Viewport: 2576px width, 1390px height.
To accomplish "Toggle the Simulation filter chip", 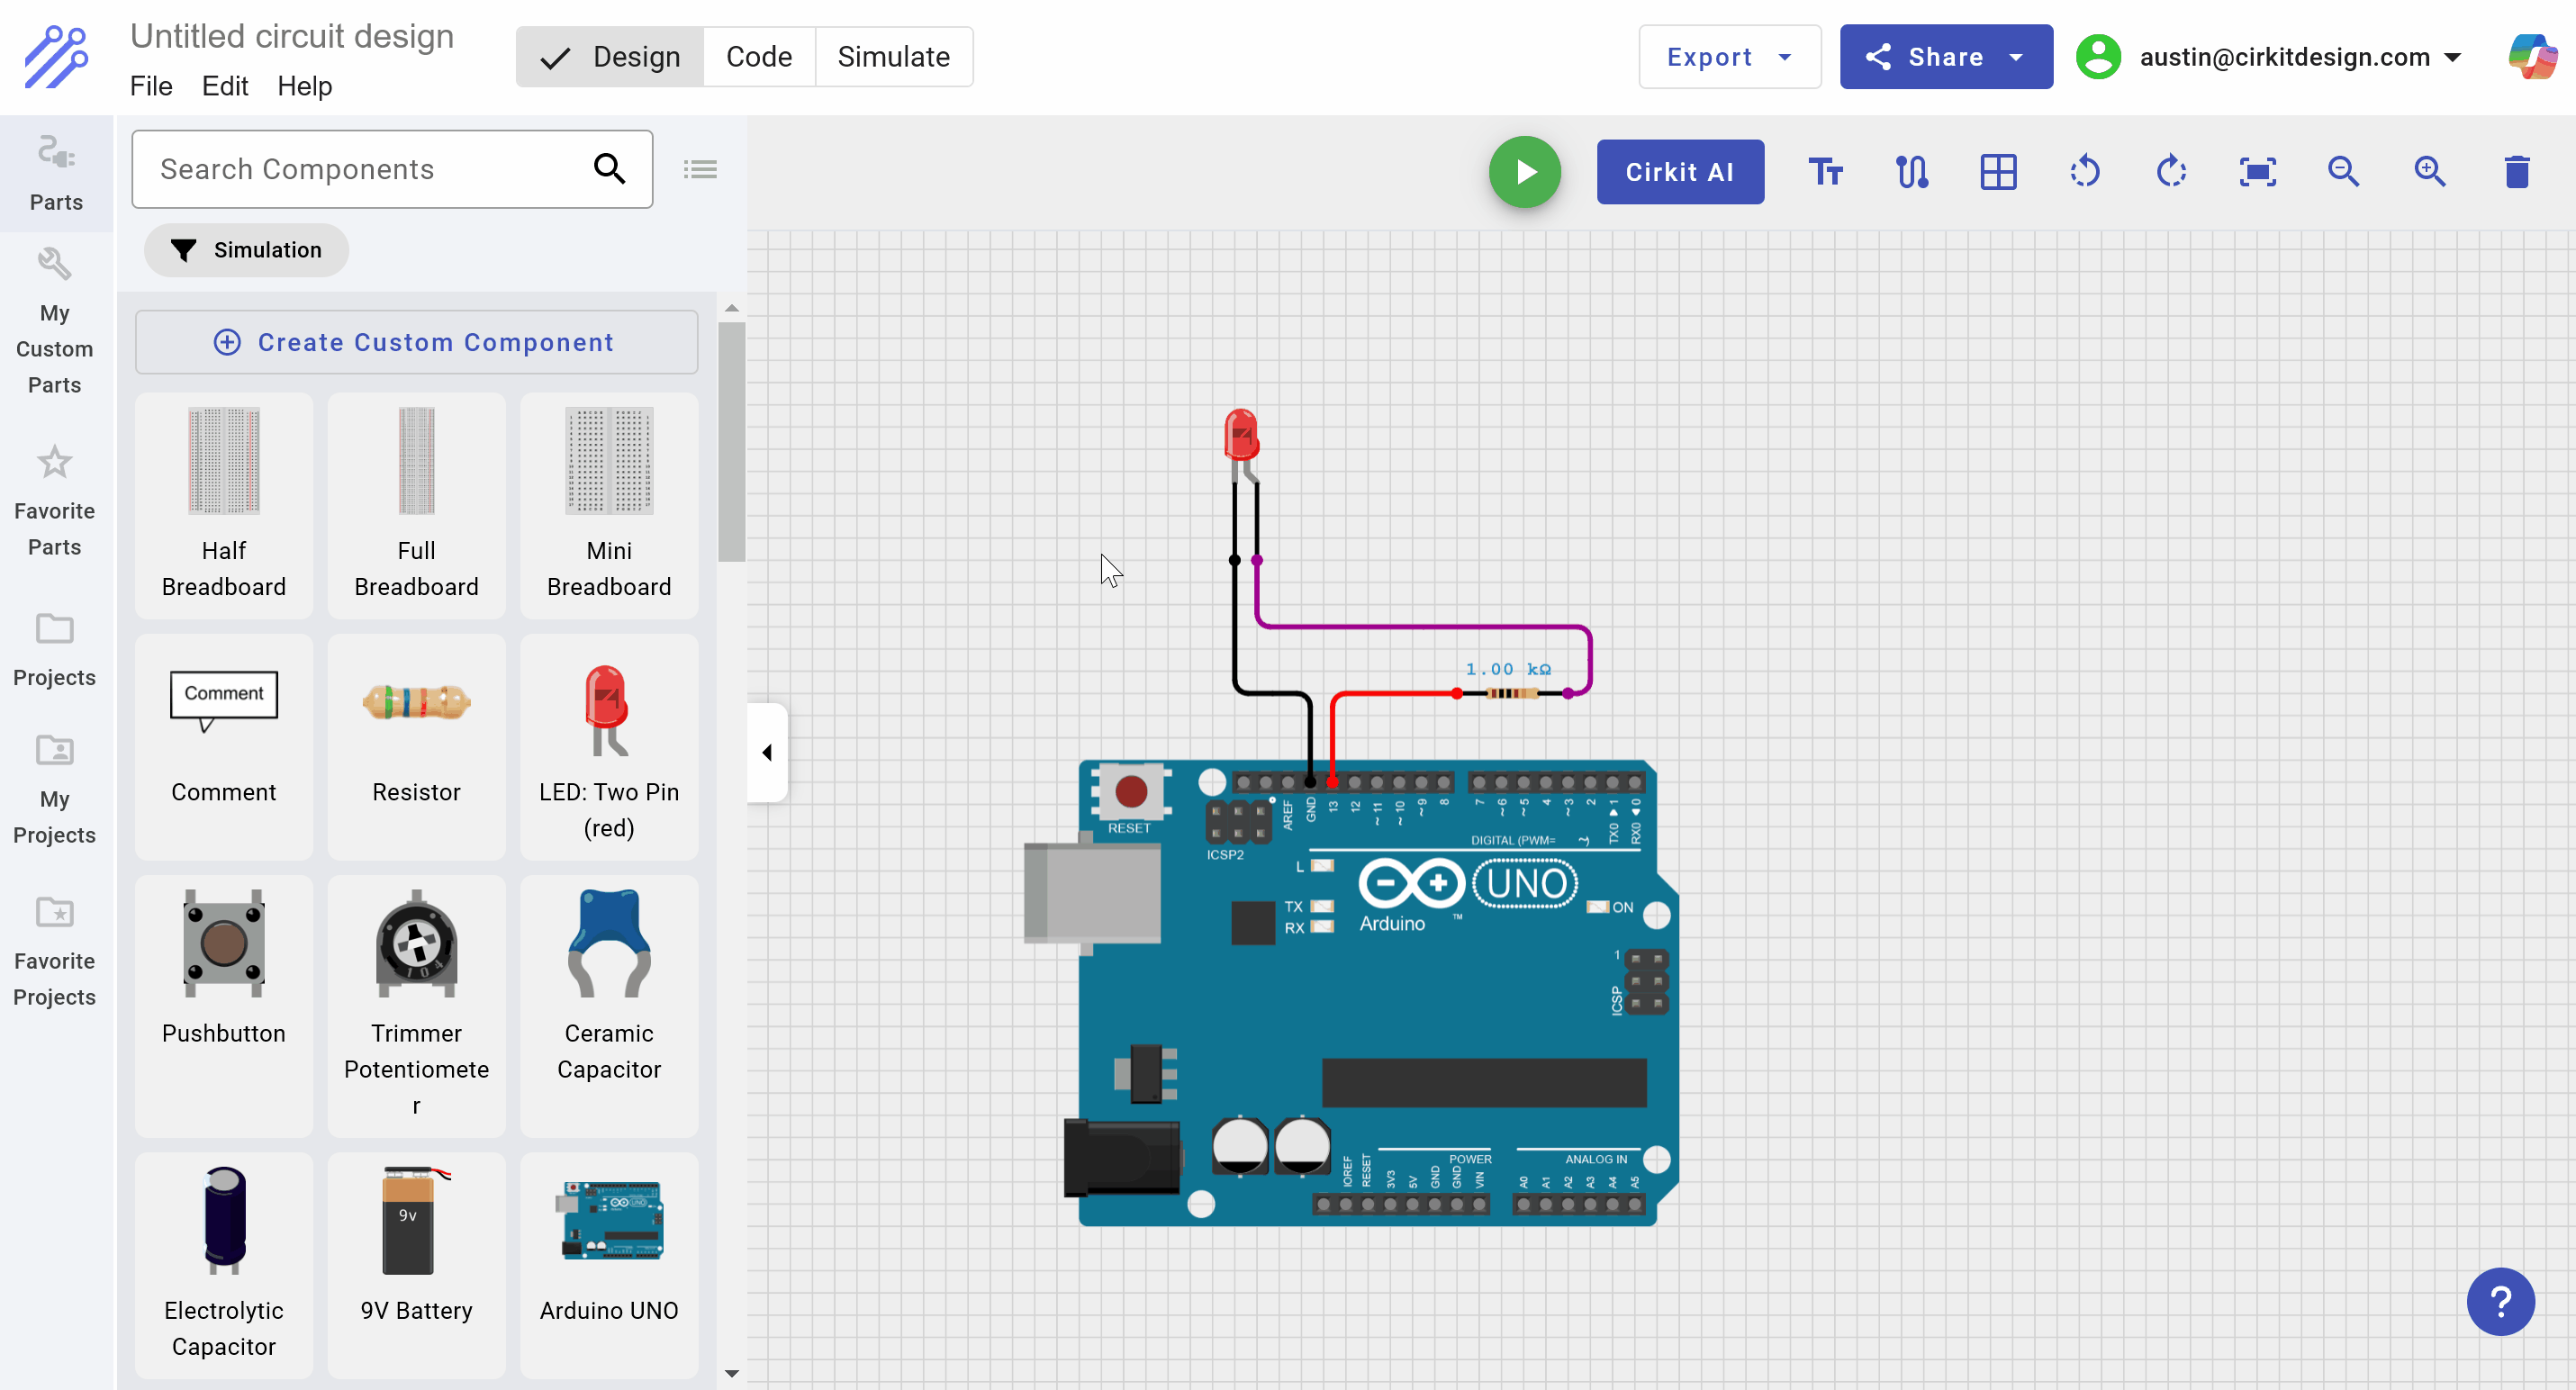I will [x=246, y=250].
